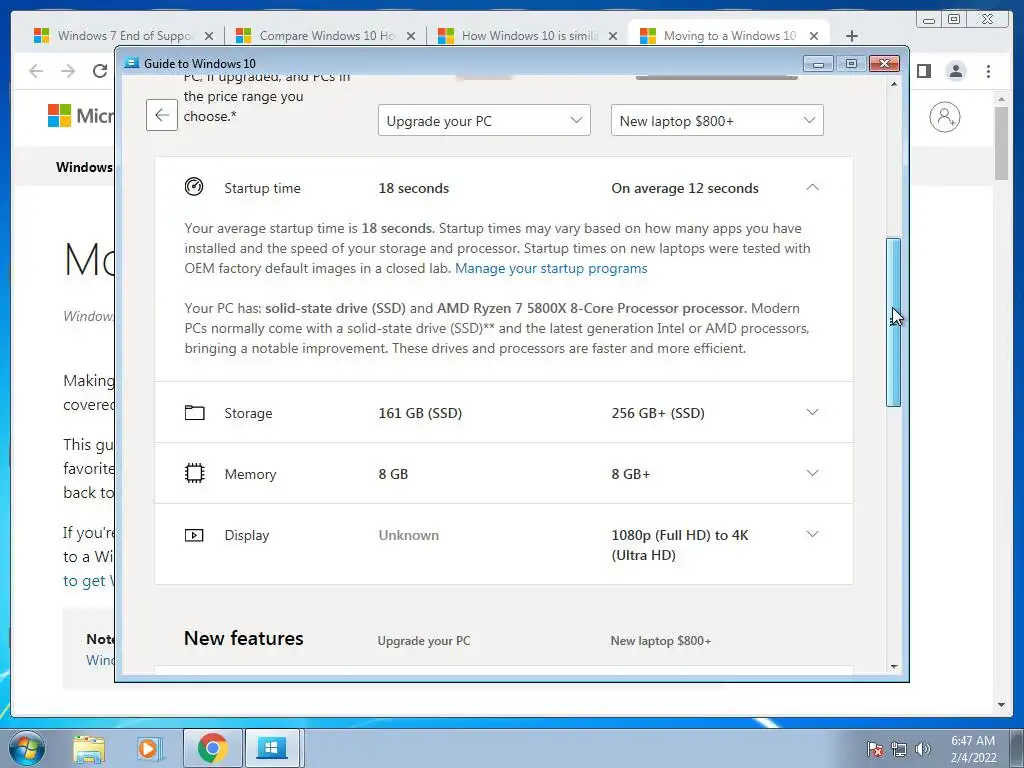Launch Windows Media Player from the taskbar
Image resolution: width=1024 pixels, height=768 pixels.
148,748
